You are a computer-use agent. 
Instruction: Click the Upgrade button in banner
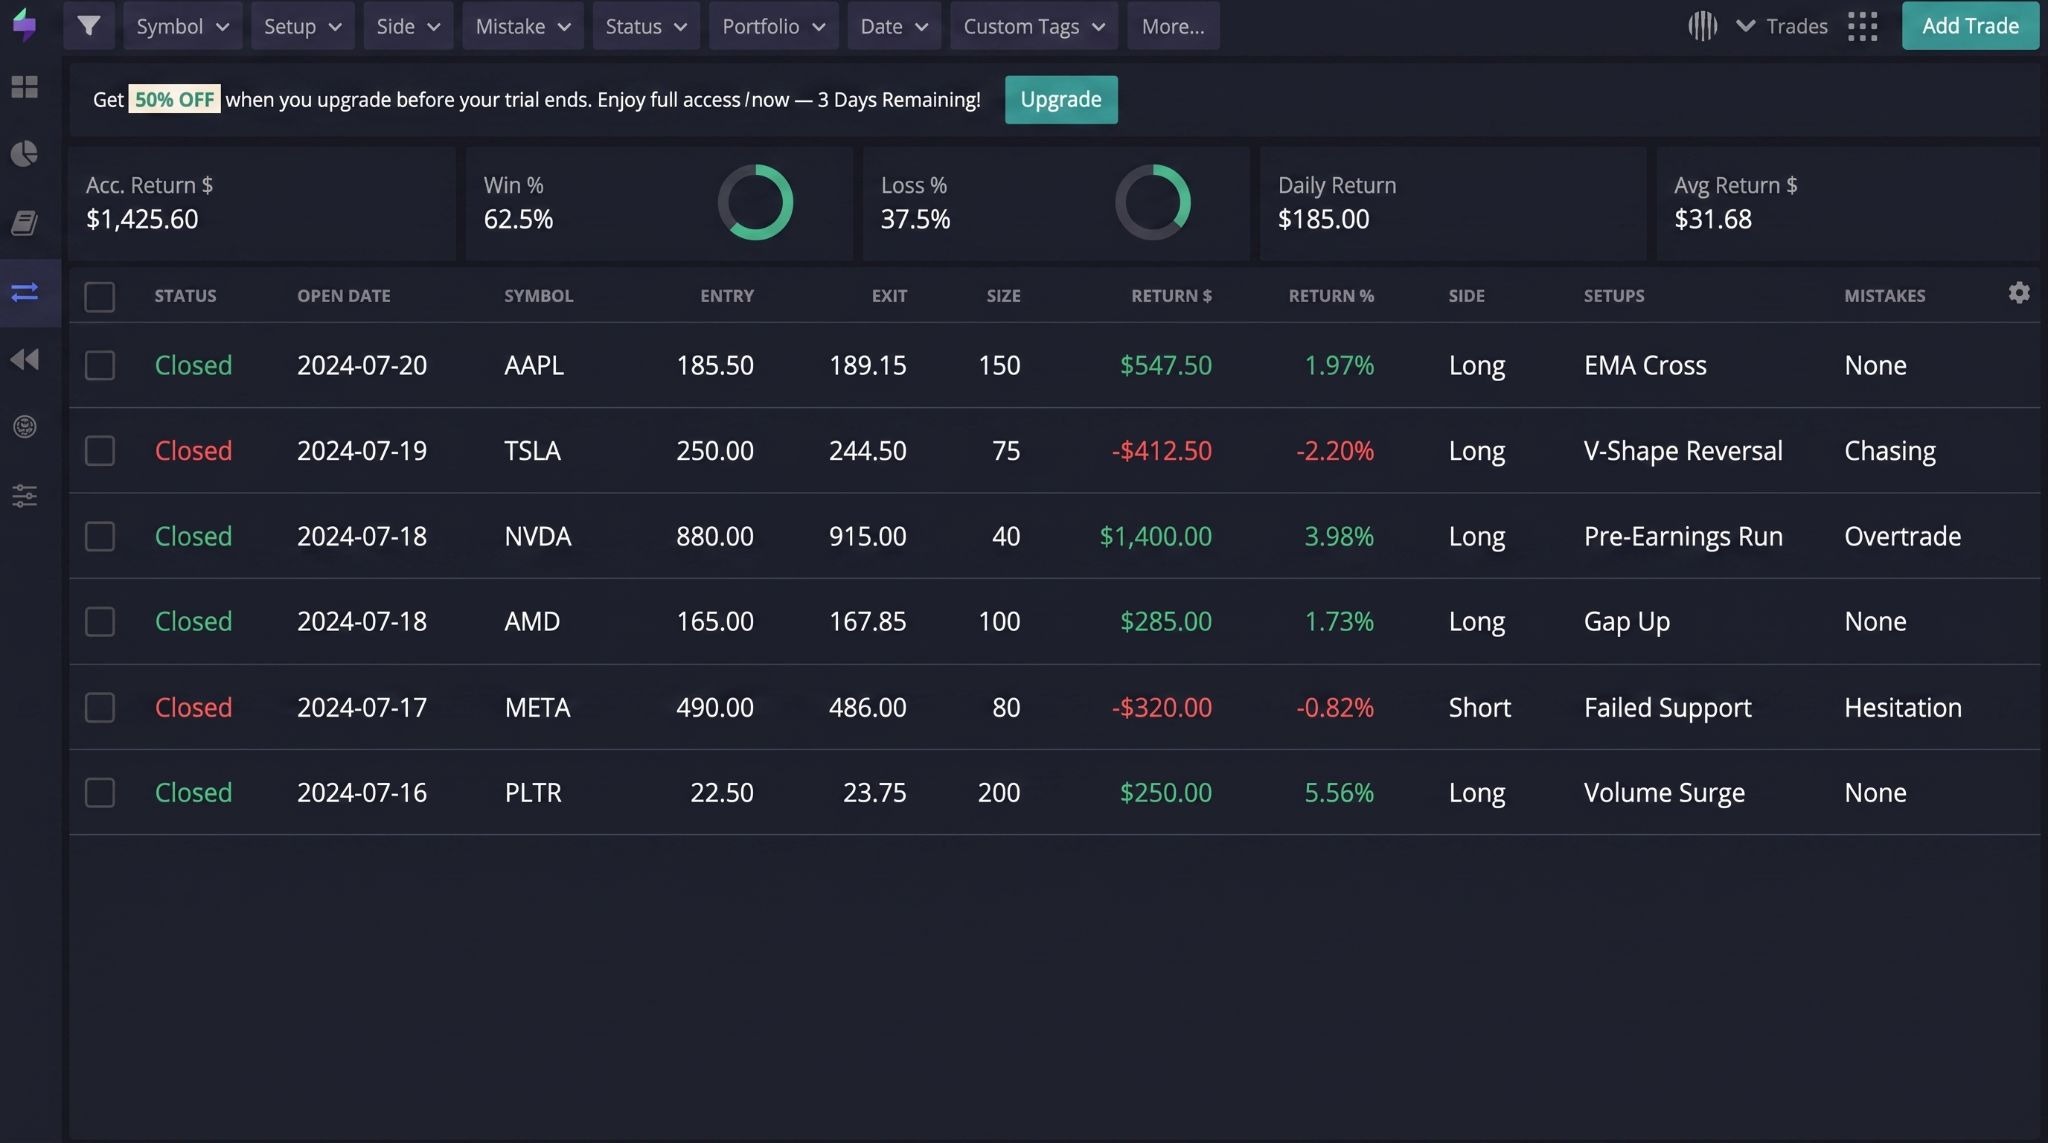pyautogui.click(x=1061, y=100)
